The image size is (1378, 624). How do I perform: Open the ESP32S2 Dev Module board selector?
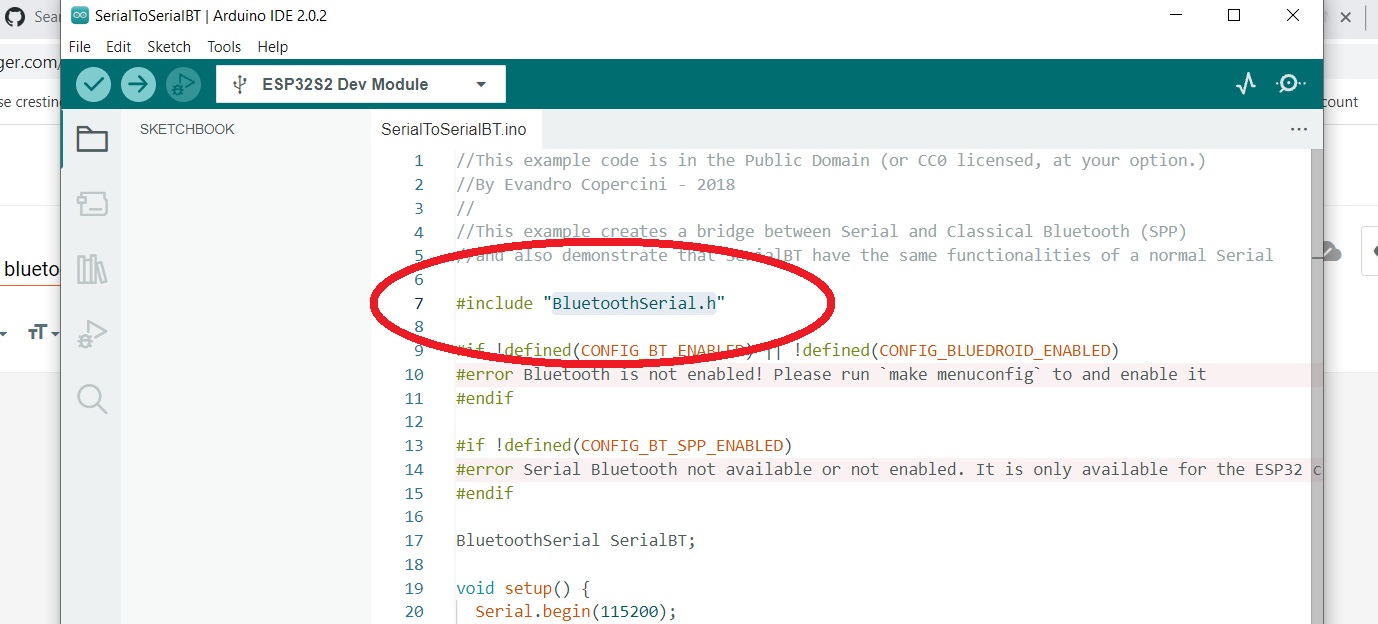pos(361,84)
